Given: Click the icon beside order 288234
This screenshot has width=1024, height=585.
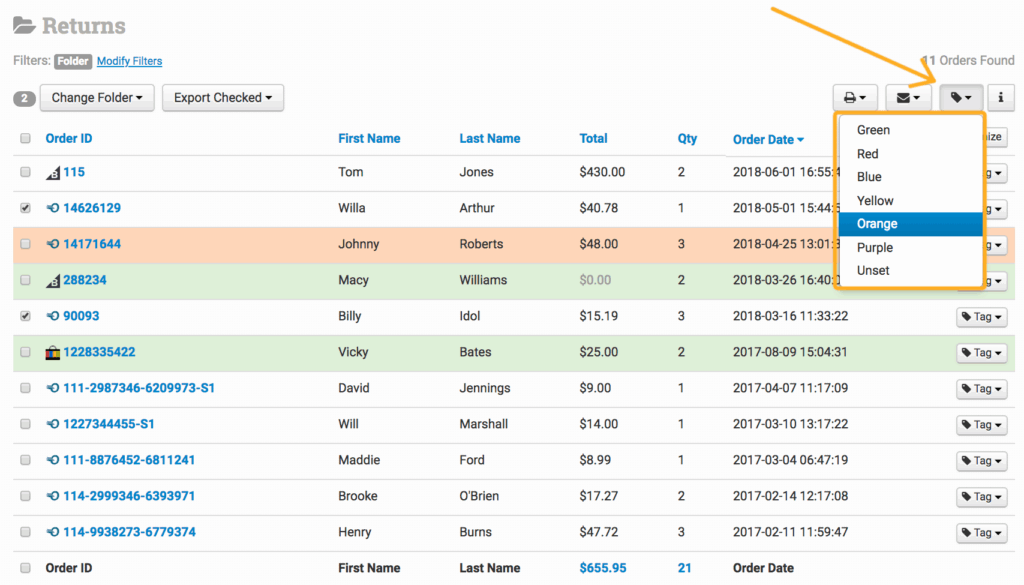Looking at the screenshot, I should pos(53,281).
